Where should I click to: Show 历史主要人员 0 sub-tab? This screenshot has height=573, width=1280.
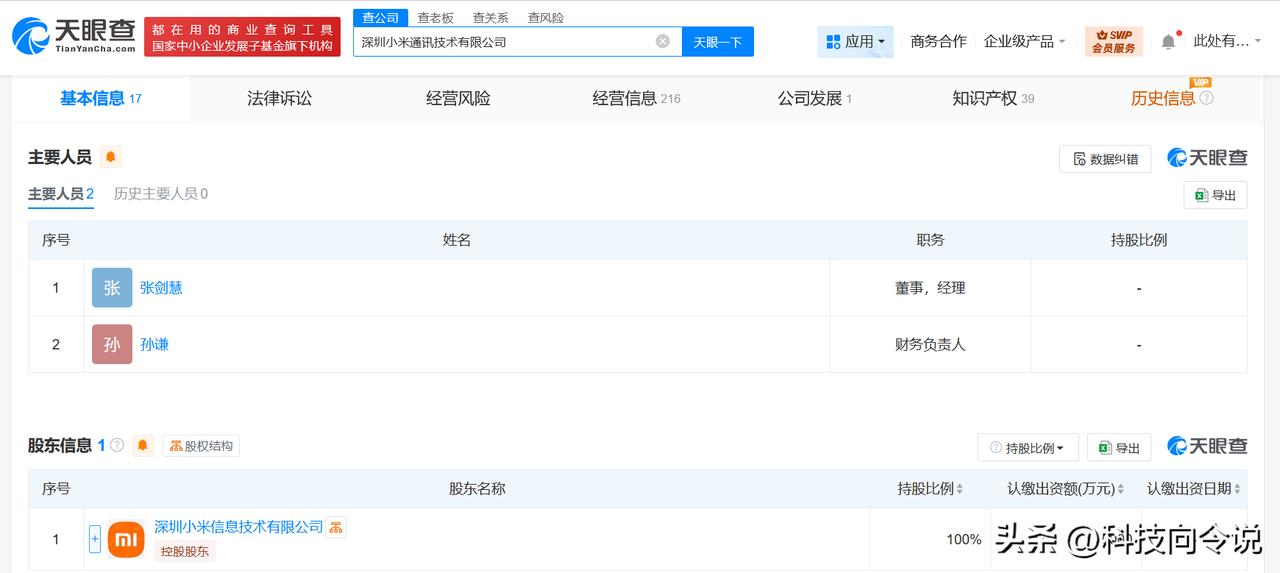161,194
